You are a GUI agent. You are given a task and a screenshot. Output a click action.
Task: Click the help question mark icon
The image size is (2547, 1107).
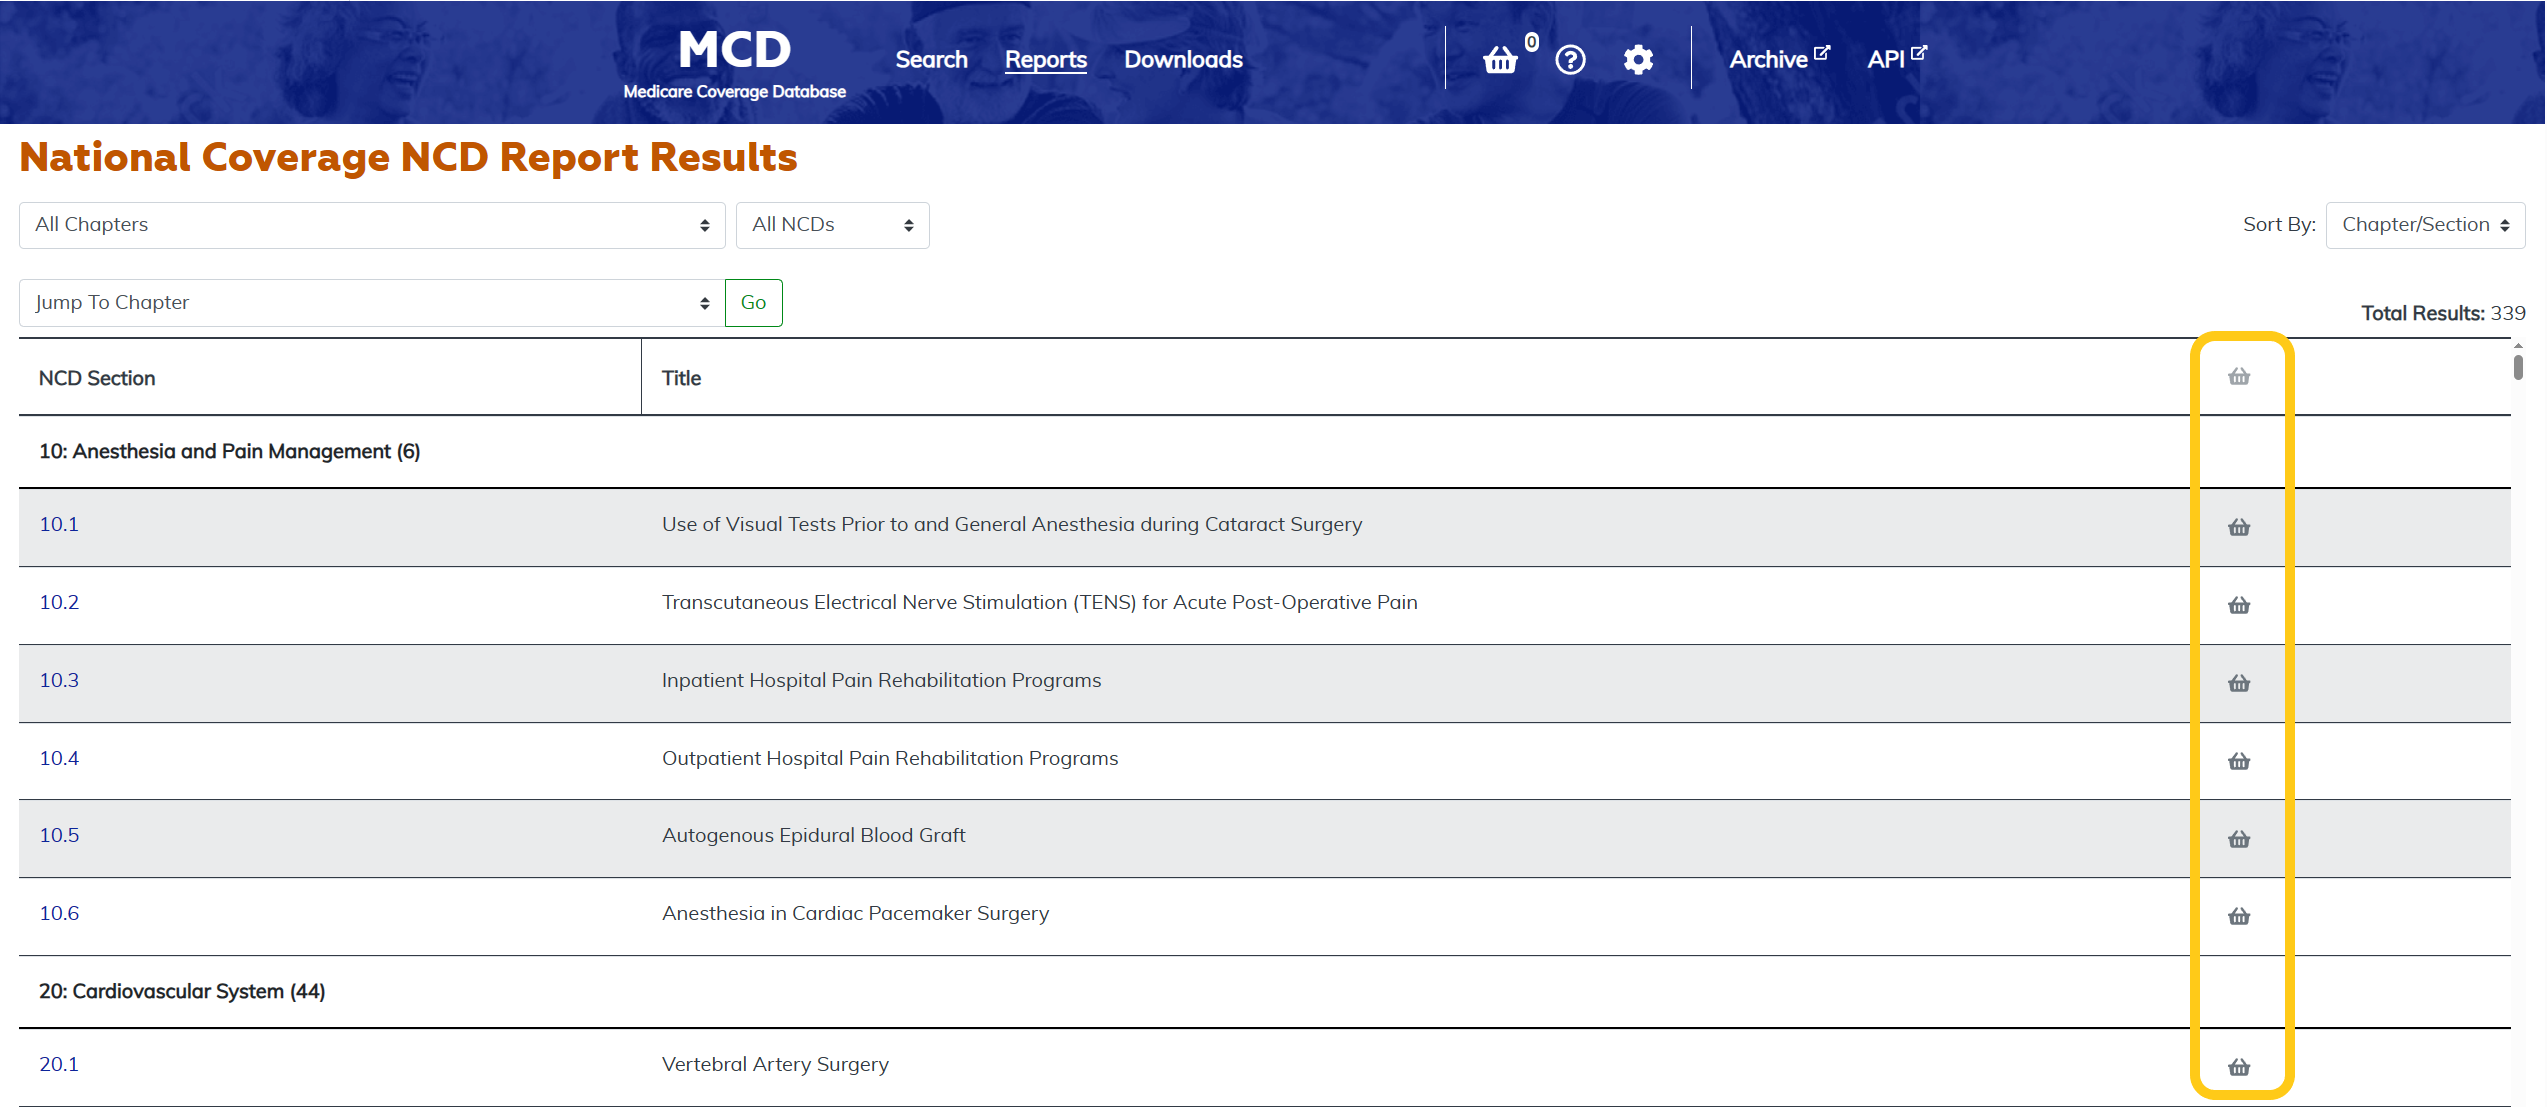[x=1570, y=60]
